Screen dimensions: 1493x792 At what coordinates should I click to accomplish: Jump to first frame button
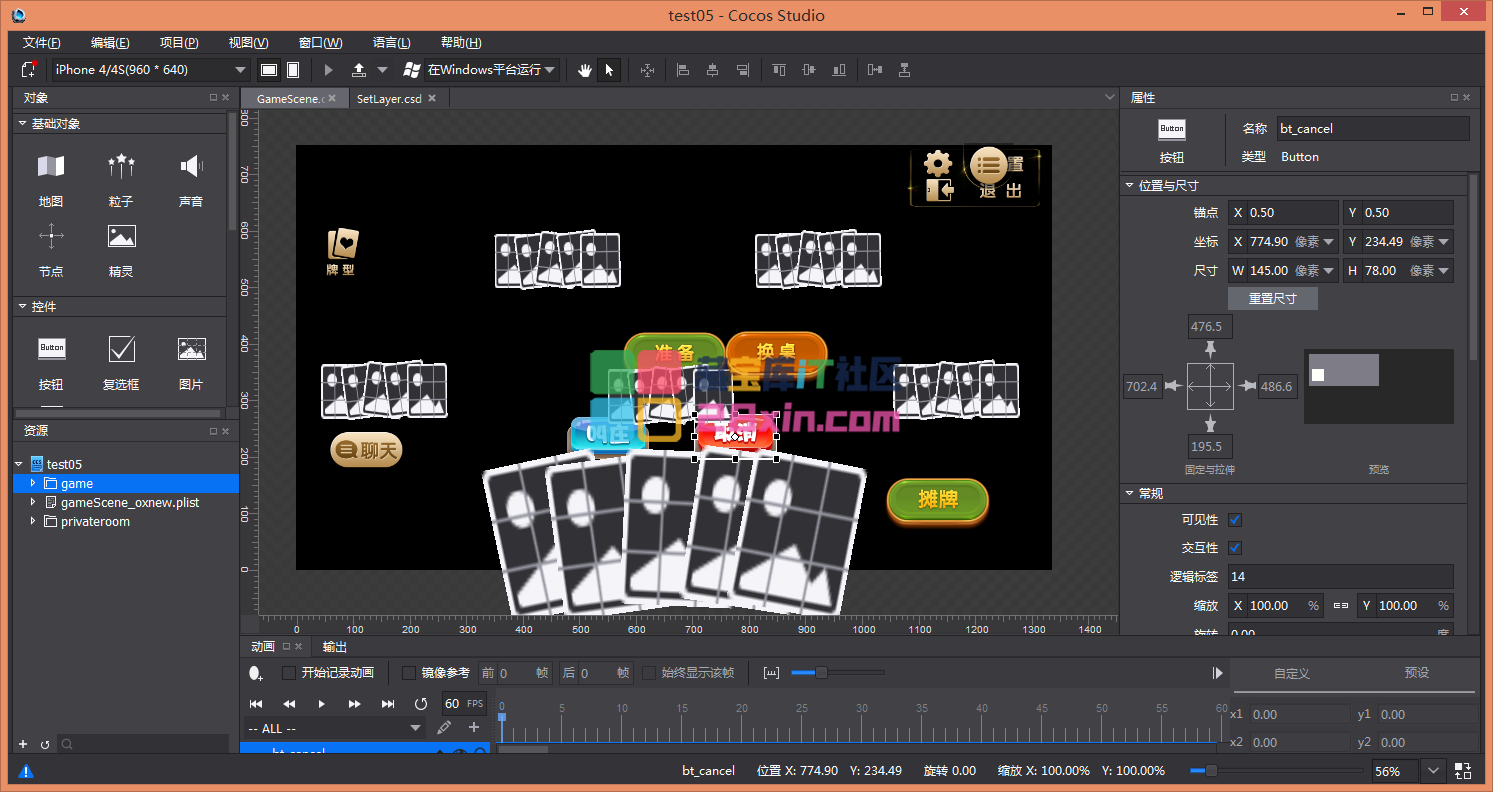pyautogui.click(x=256, y=704)
